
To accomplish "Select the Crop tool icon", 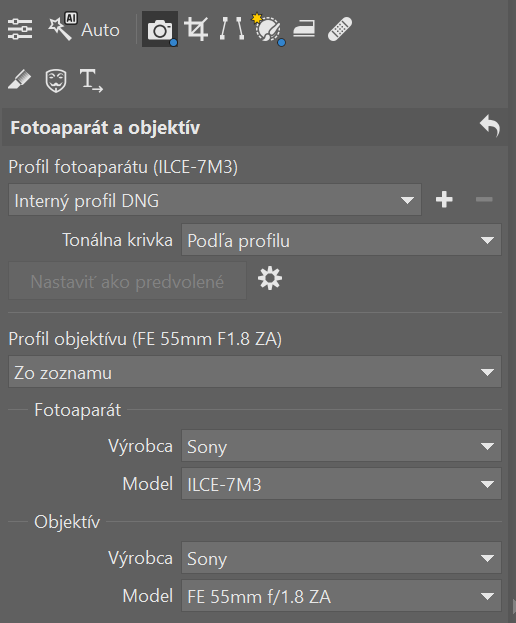I will (196, 29).
